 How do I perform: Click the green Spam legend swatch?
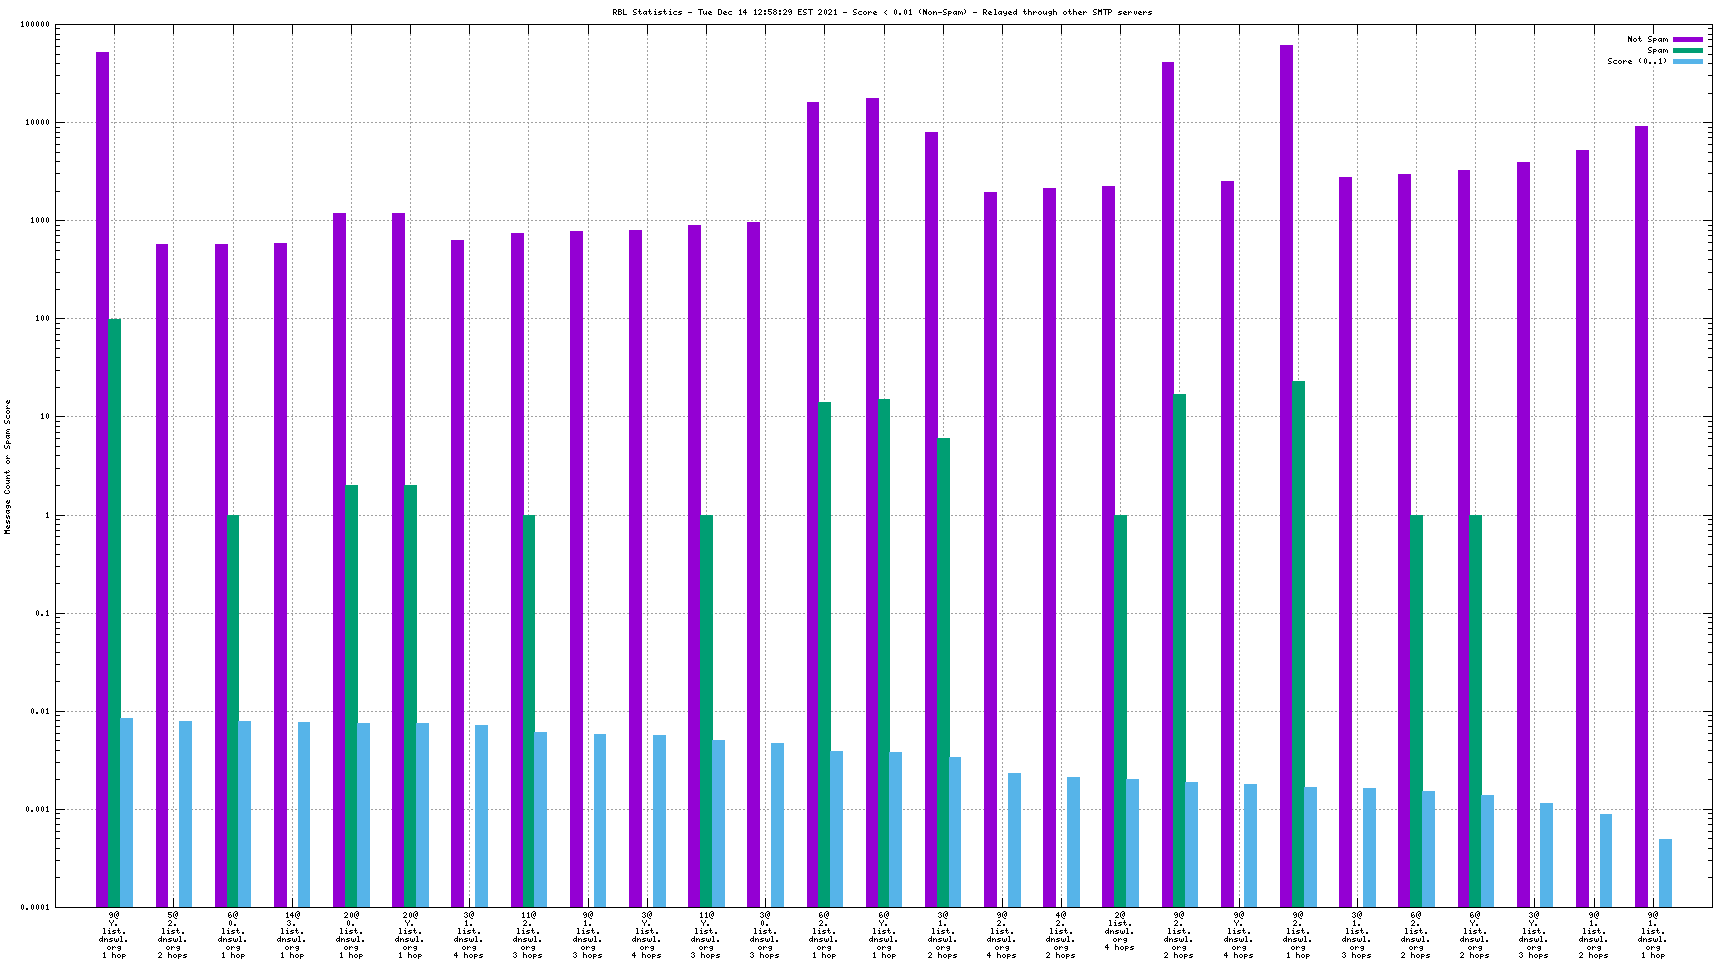1687,50
